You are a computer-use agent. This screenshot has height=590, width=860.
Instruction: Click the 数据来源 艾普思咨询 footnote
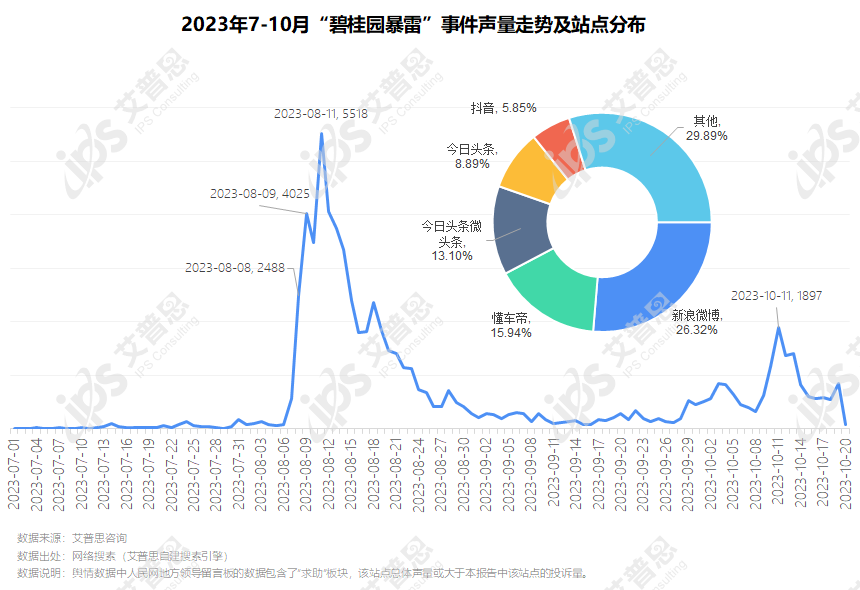71,538
